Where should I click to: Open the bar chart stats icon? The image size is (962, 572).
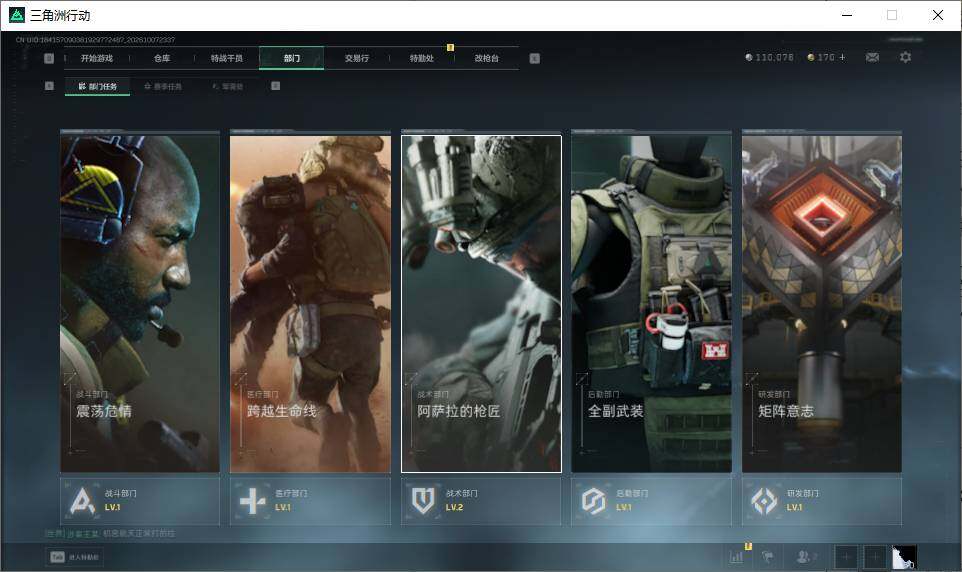(736, 557)
